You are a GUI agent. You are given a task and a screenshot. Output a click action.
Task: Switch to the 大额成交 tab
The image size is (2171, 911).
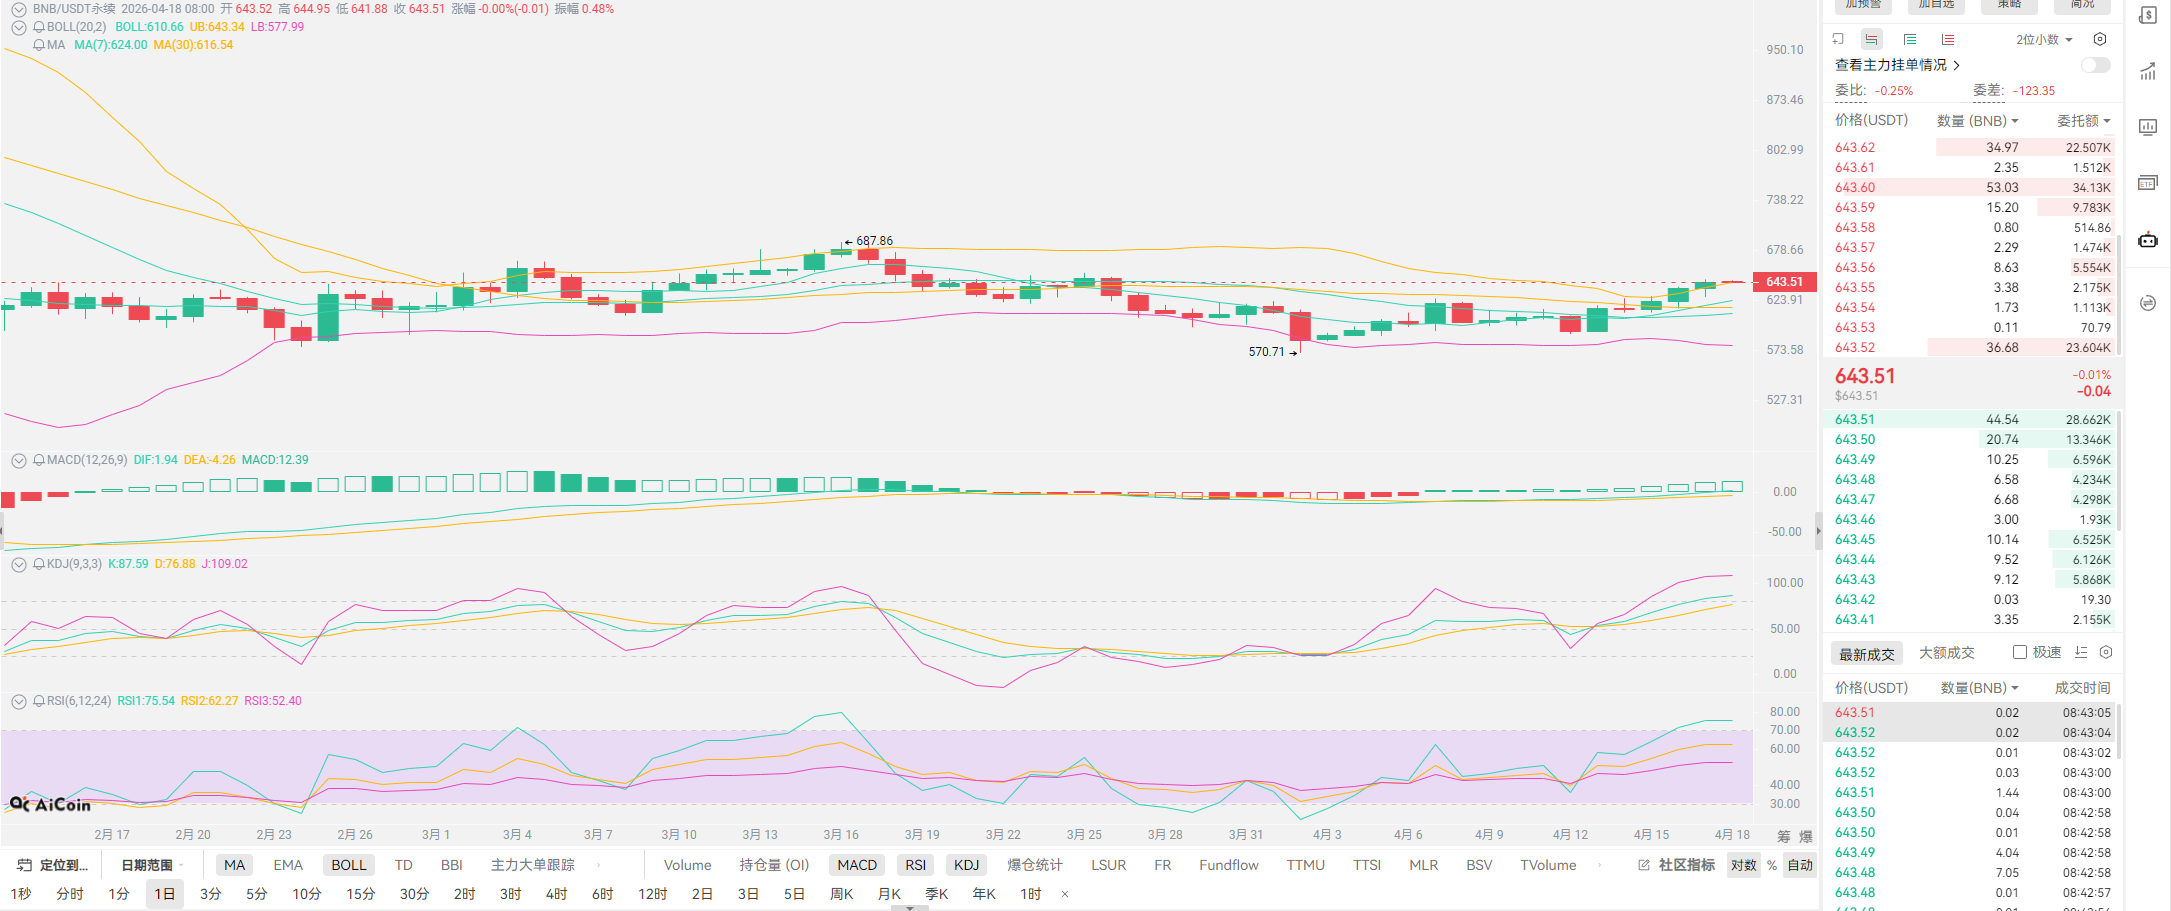tap(1946, 653)
